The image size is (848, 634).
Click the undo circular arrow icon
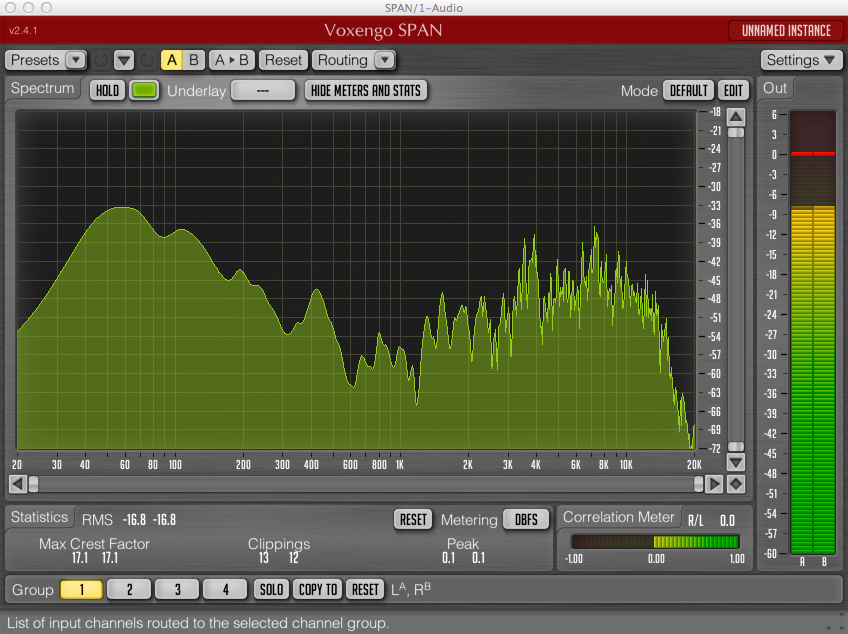point(101,60)
